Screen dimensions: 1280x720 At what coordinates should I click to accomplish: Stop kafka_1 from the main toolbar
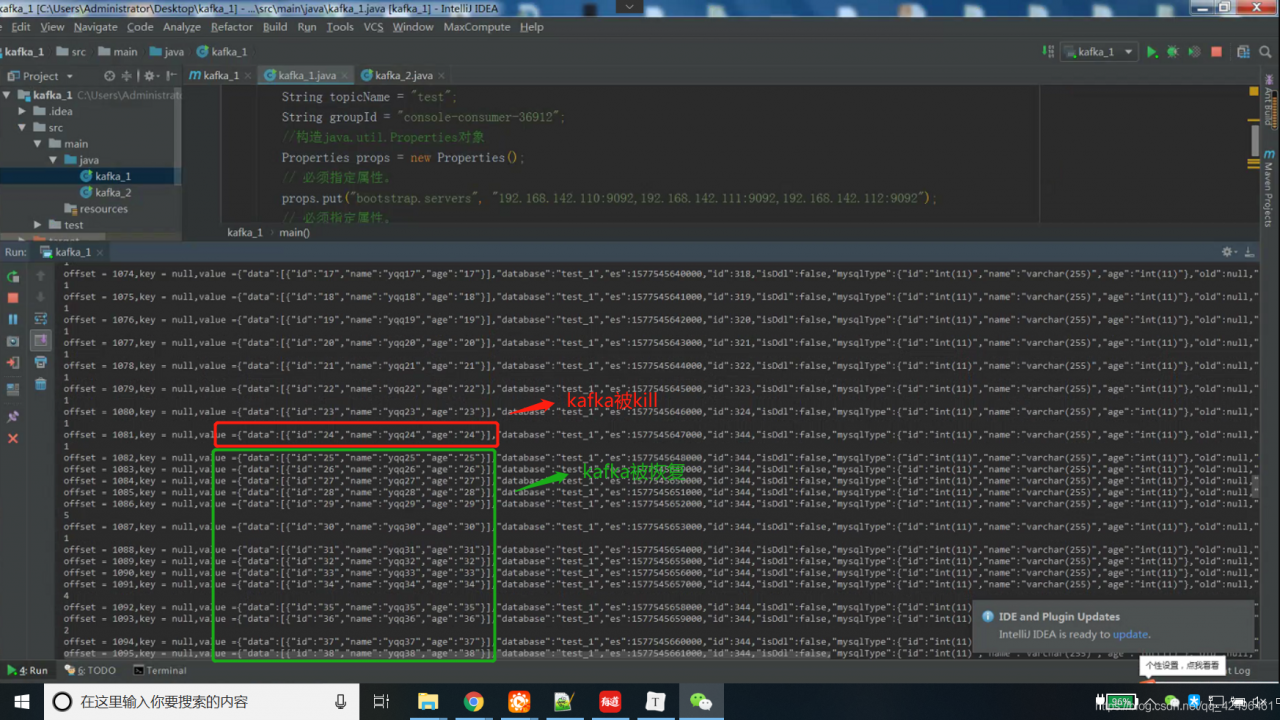[x=1216, y=52]
